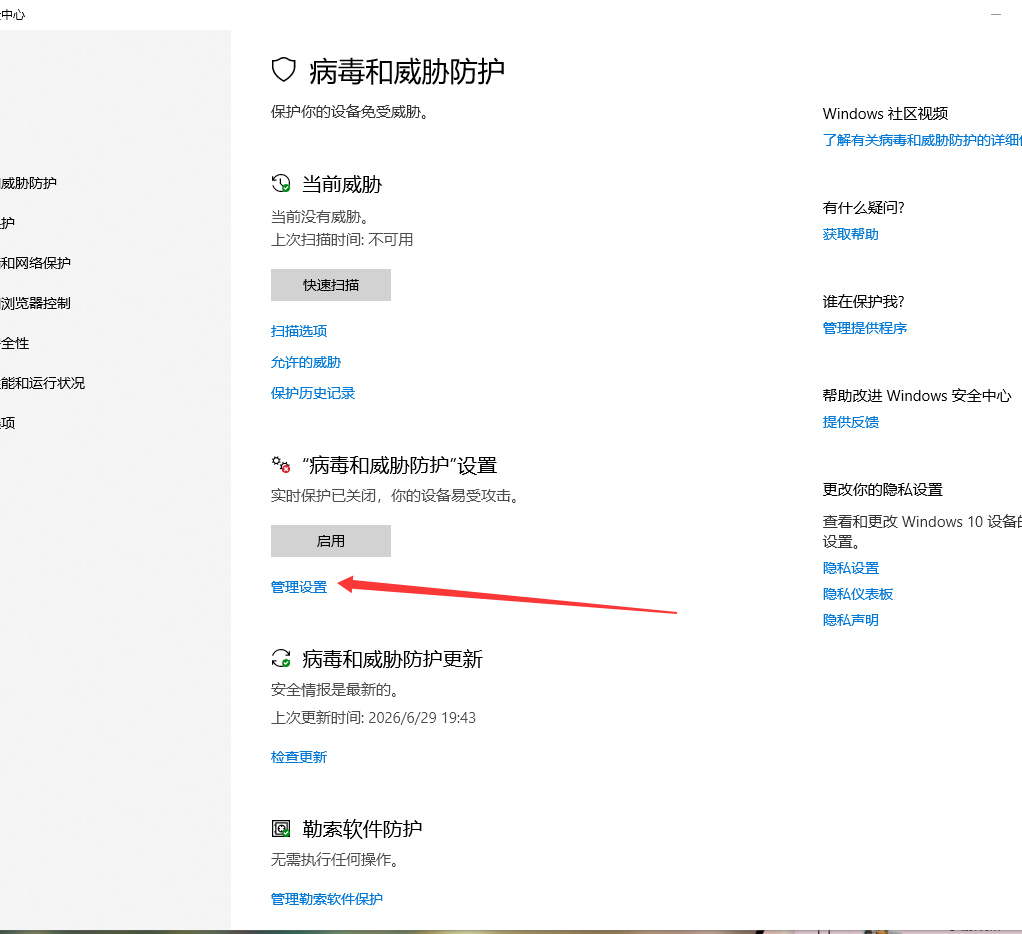This screenshot has width=1022, height=934.
Task: Open 隐私仪表板 link
Action: click(x=858, y=594)
